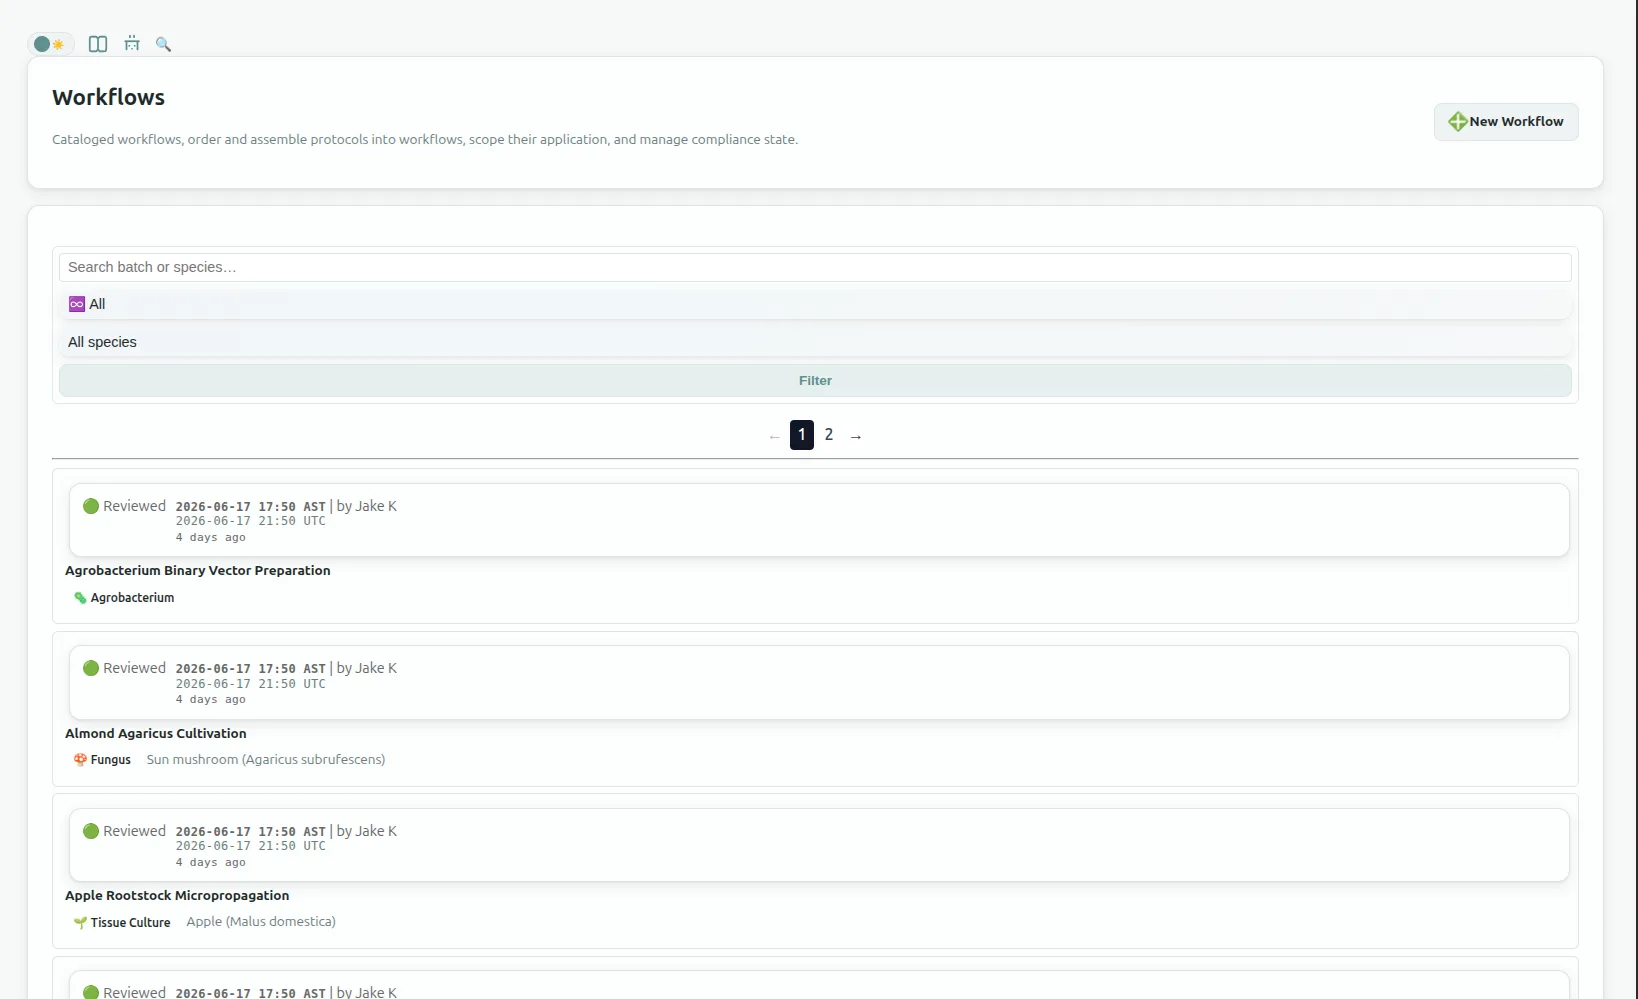Screen dimensions: 1638x999
Task: Expand the All species dropdown
Action: tap(815, 342)
